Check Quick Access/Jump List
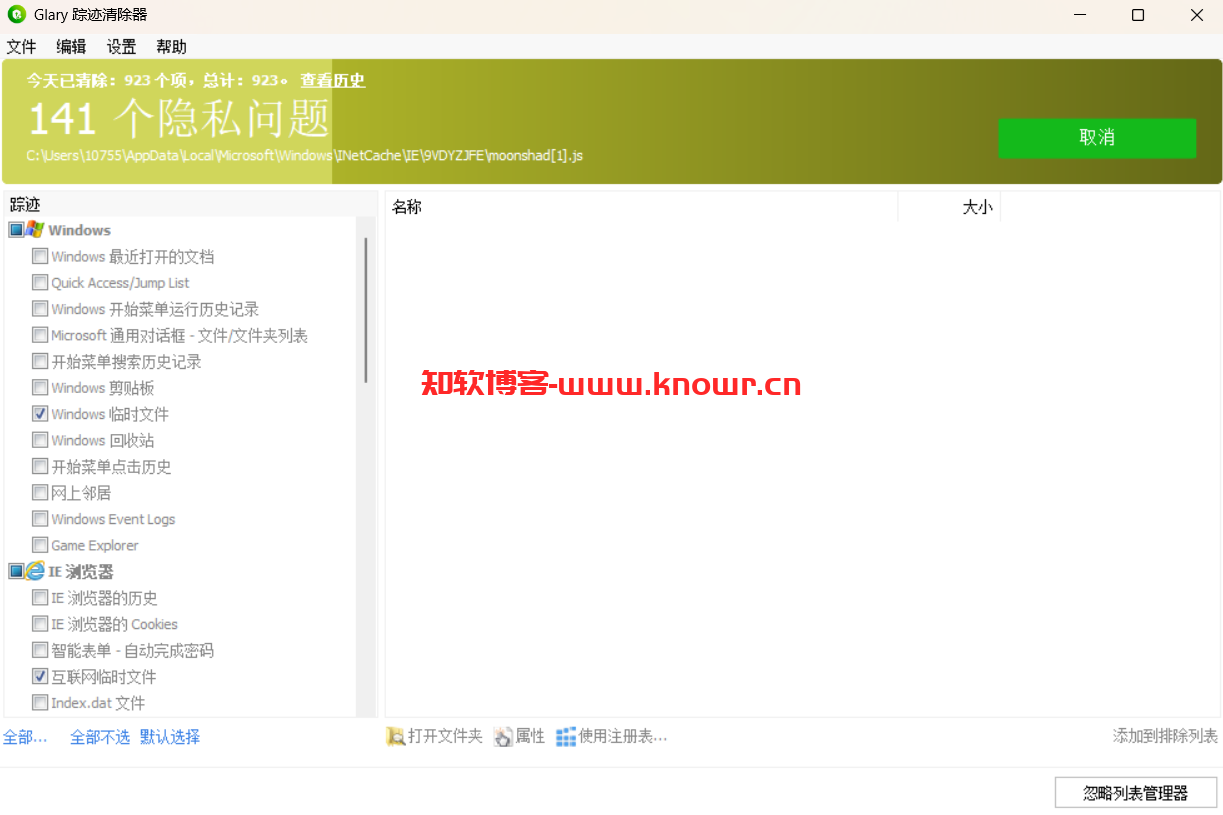Viewport: 1223px width, 815px height. tap(40, 282)
